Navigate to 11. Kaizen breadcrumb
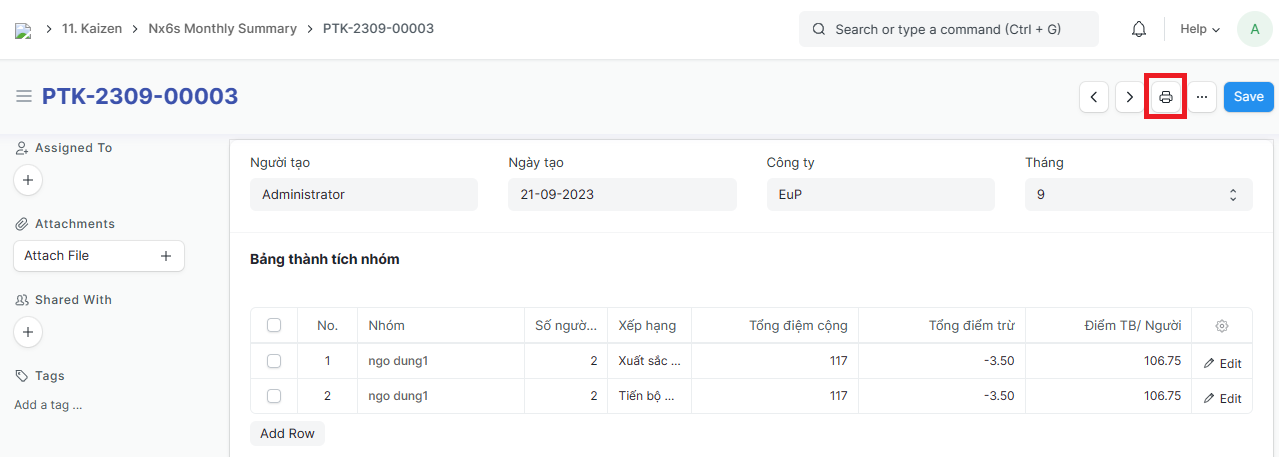 (x=92, y=29)
